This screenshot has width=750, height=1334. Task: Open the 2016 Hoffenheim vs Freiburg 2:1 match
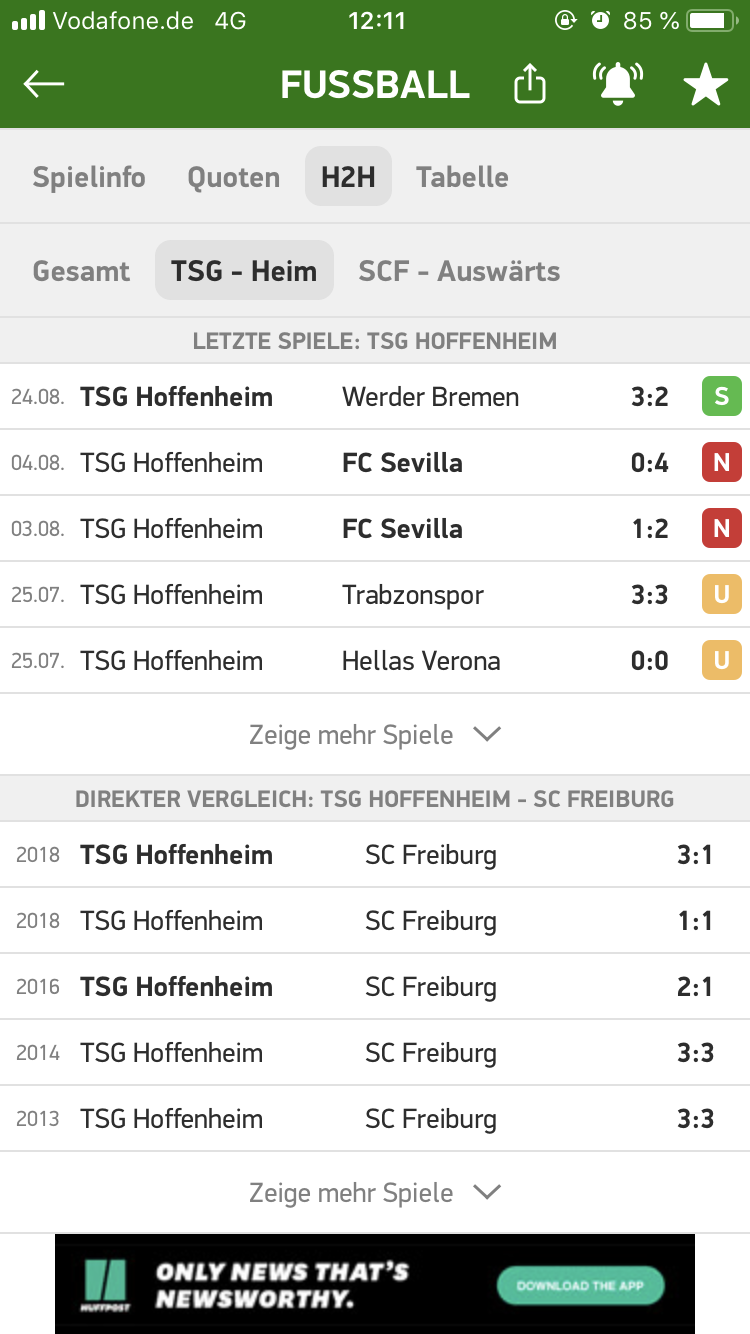[x=375, y=987]
